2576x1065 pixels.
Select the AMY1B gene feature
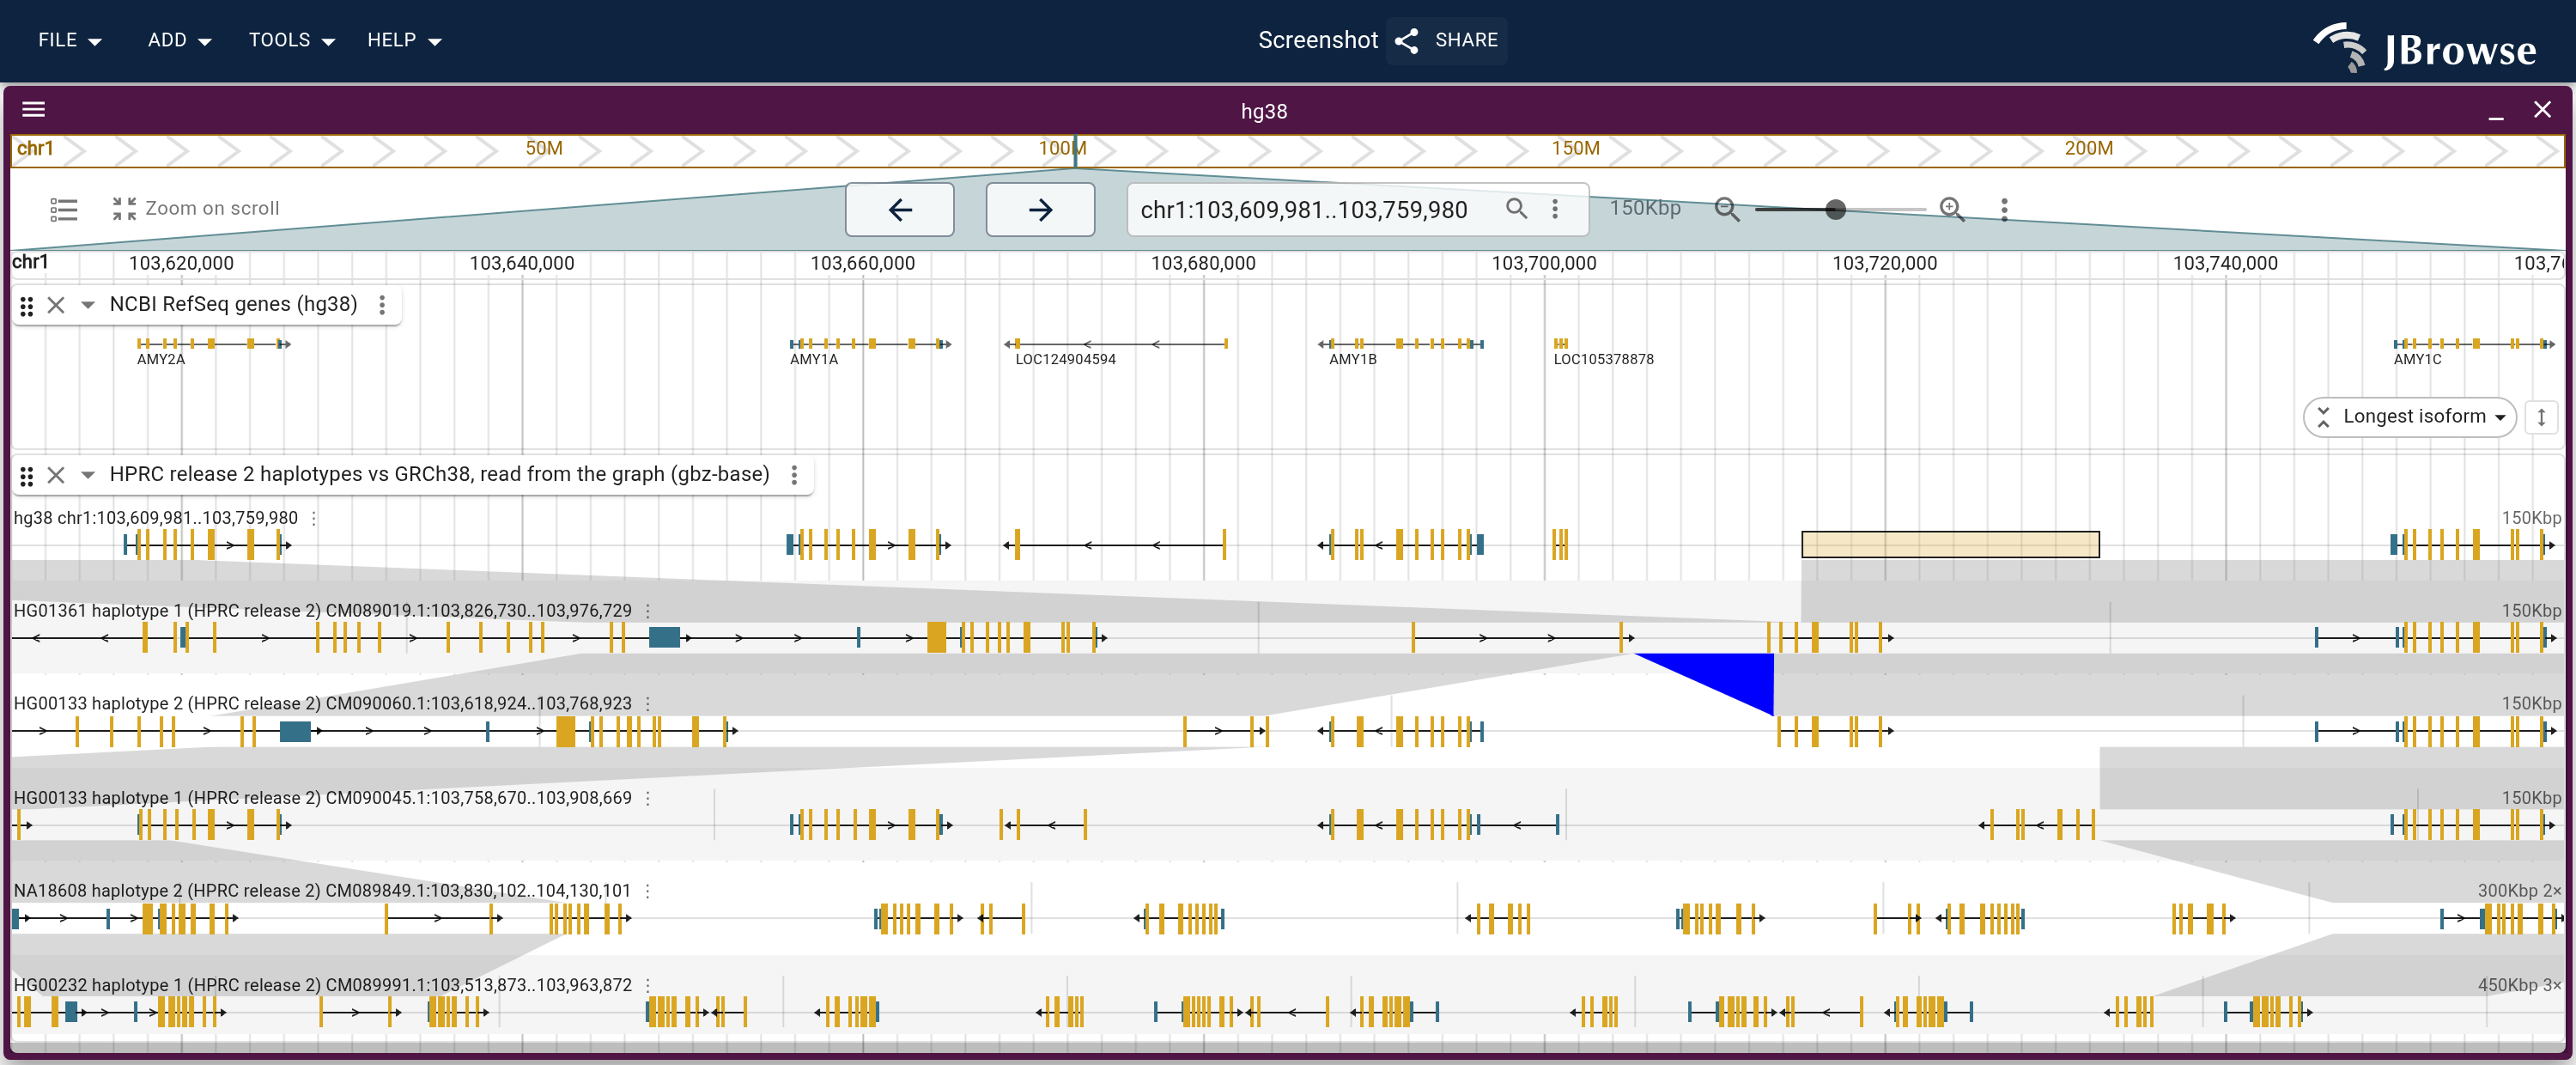click(x=1401, y=344)
